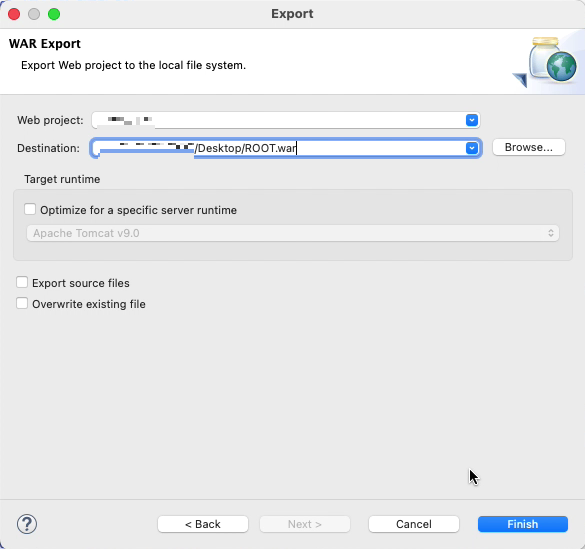Expand the Web project dropdown arrow
This screenshot has width=585, height=549.
(472, 120)
